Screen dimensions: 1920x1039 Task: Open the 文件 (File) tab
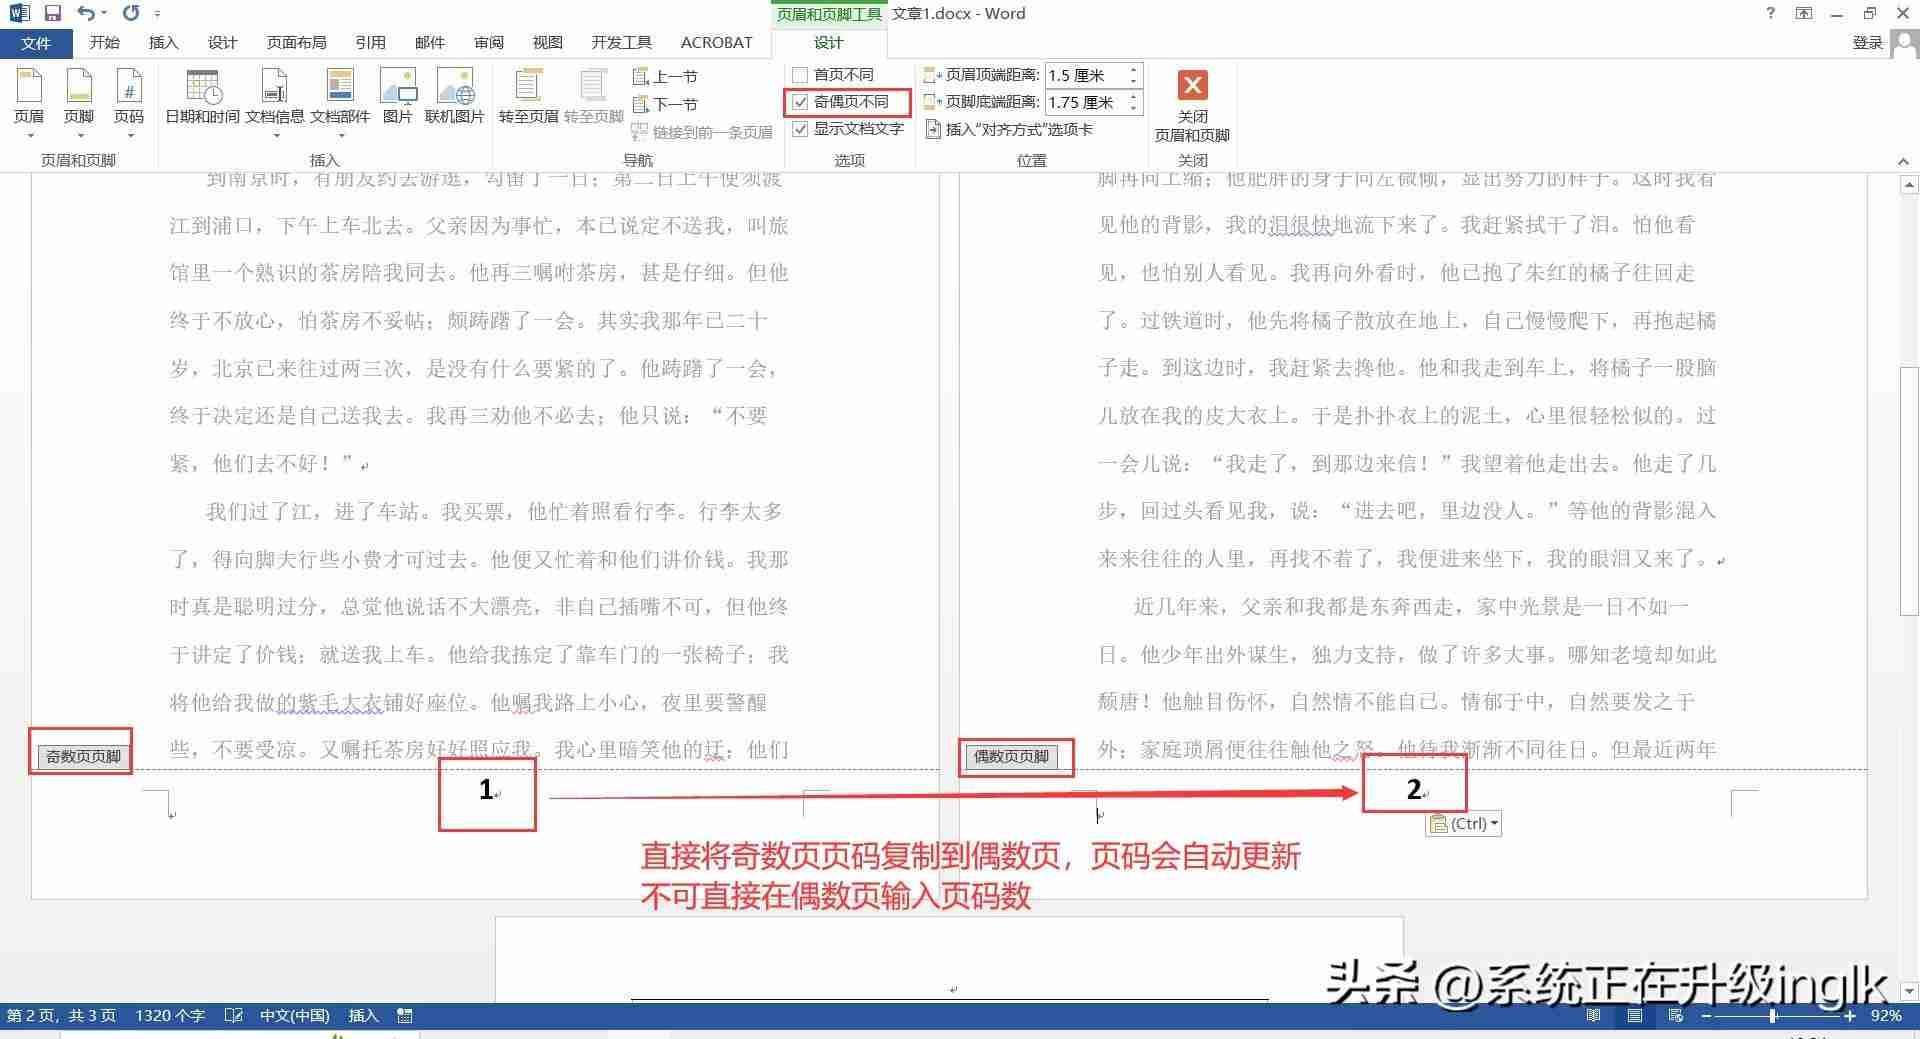[x=36, y=43]
